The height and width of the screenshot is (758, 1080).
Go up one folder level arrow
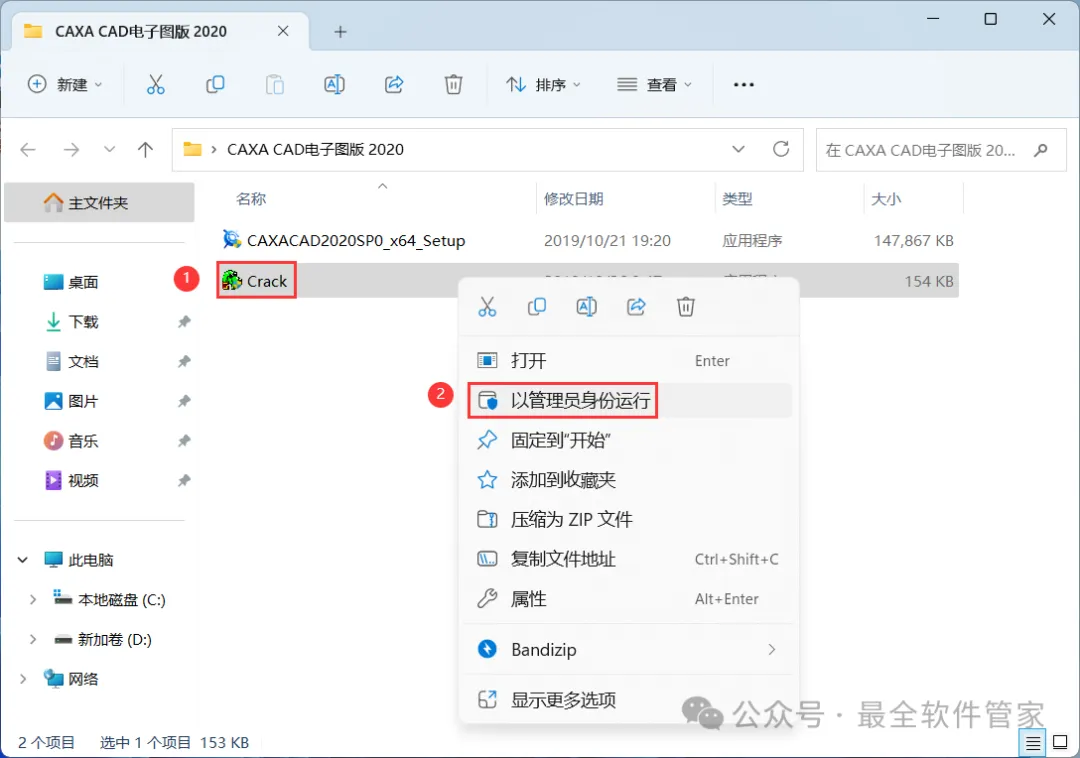(x=145, y=149)
